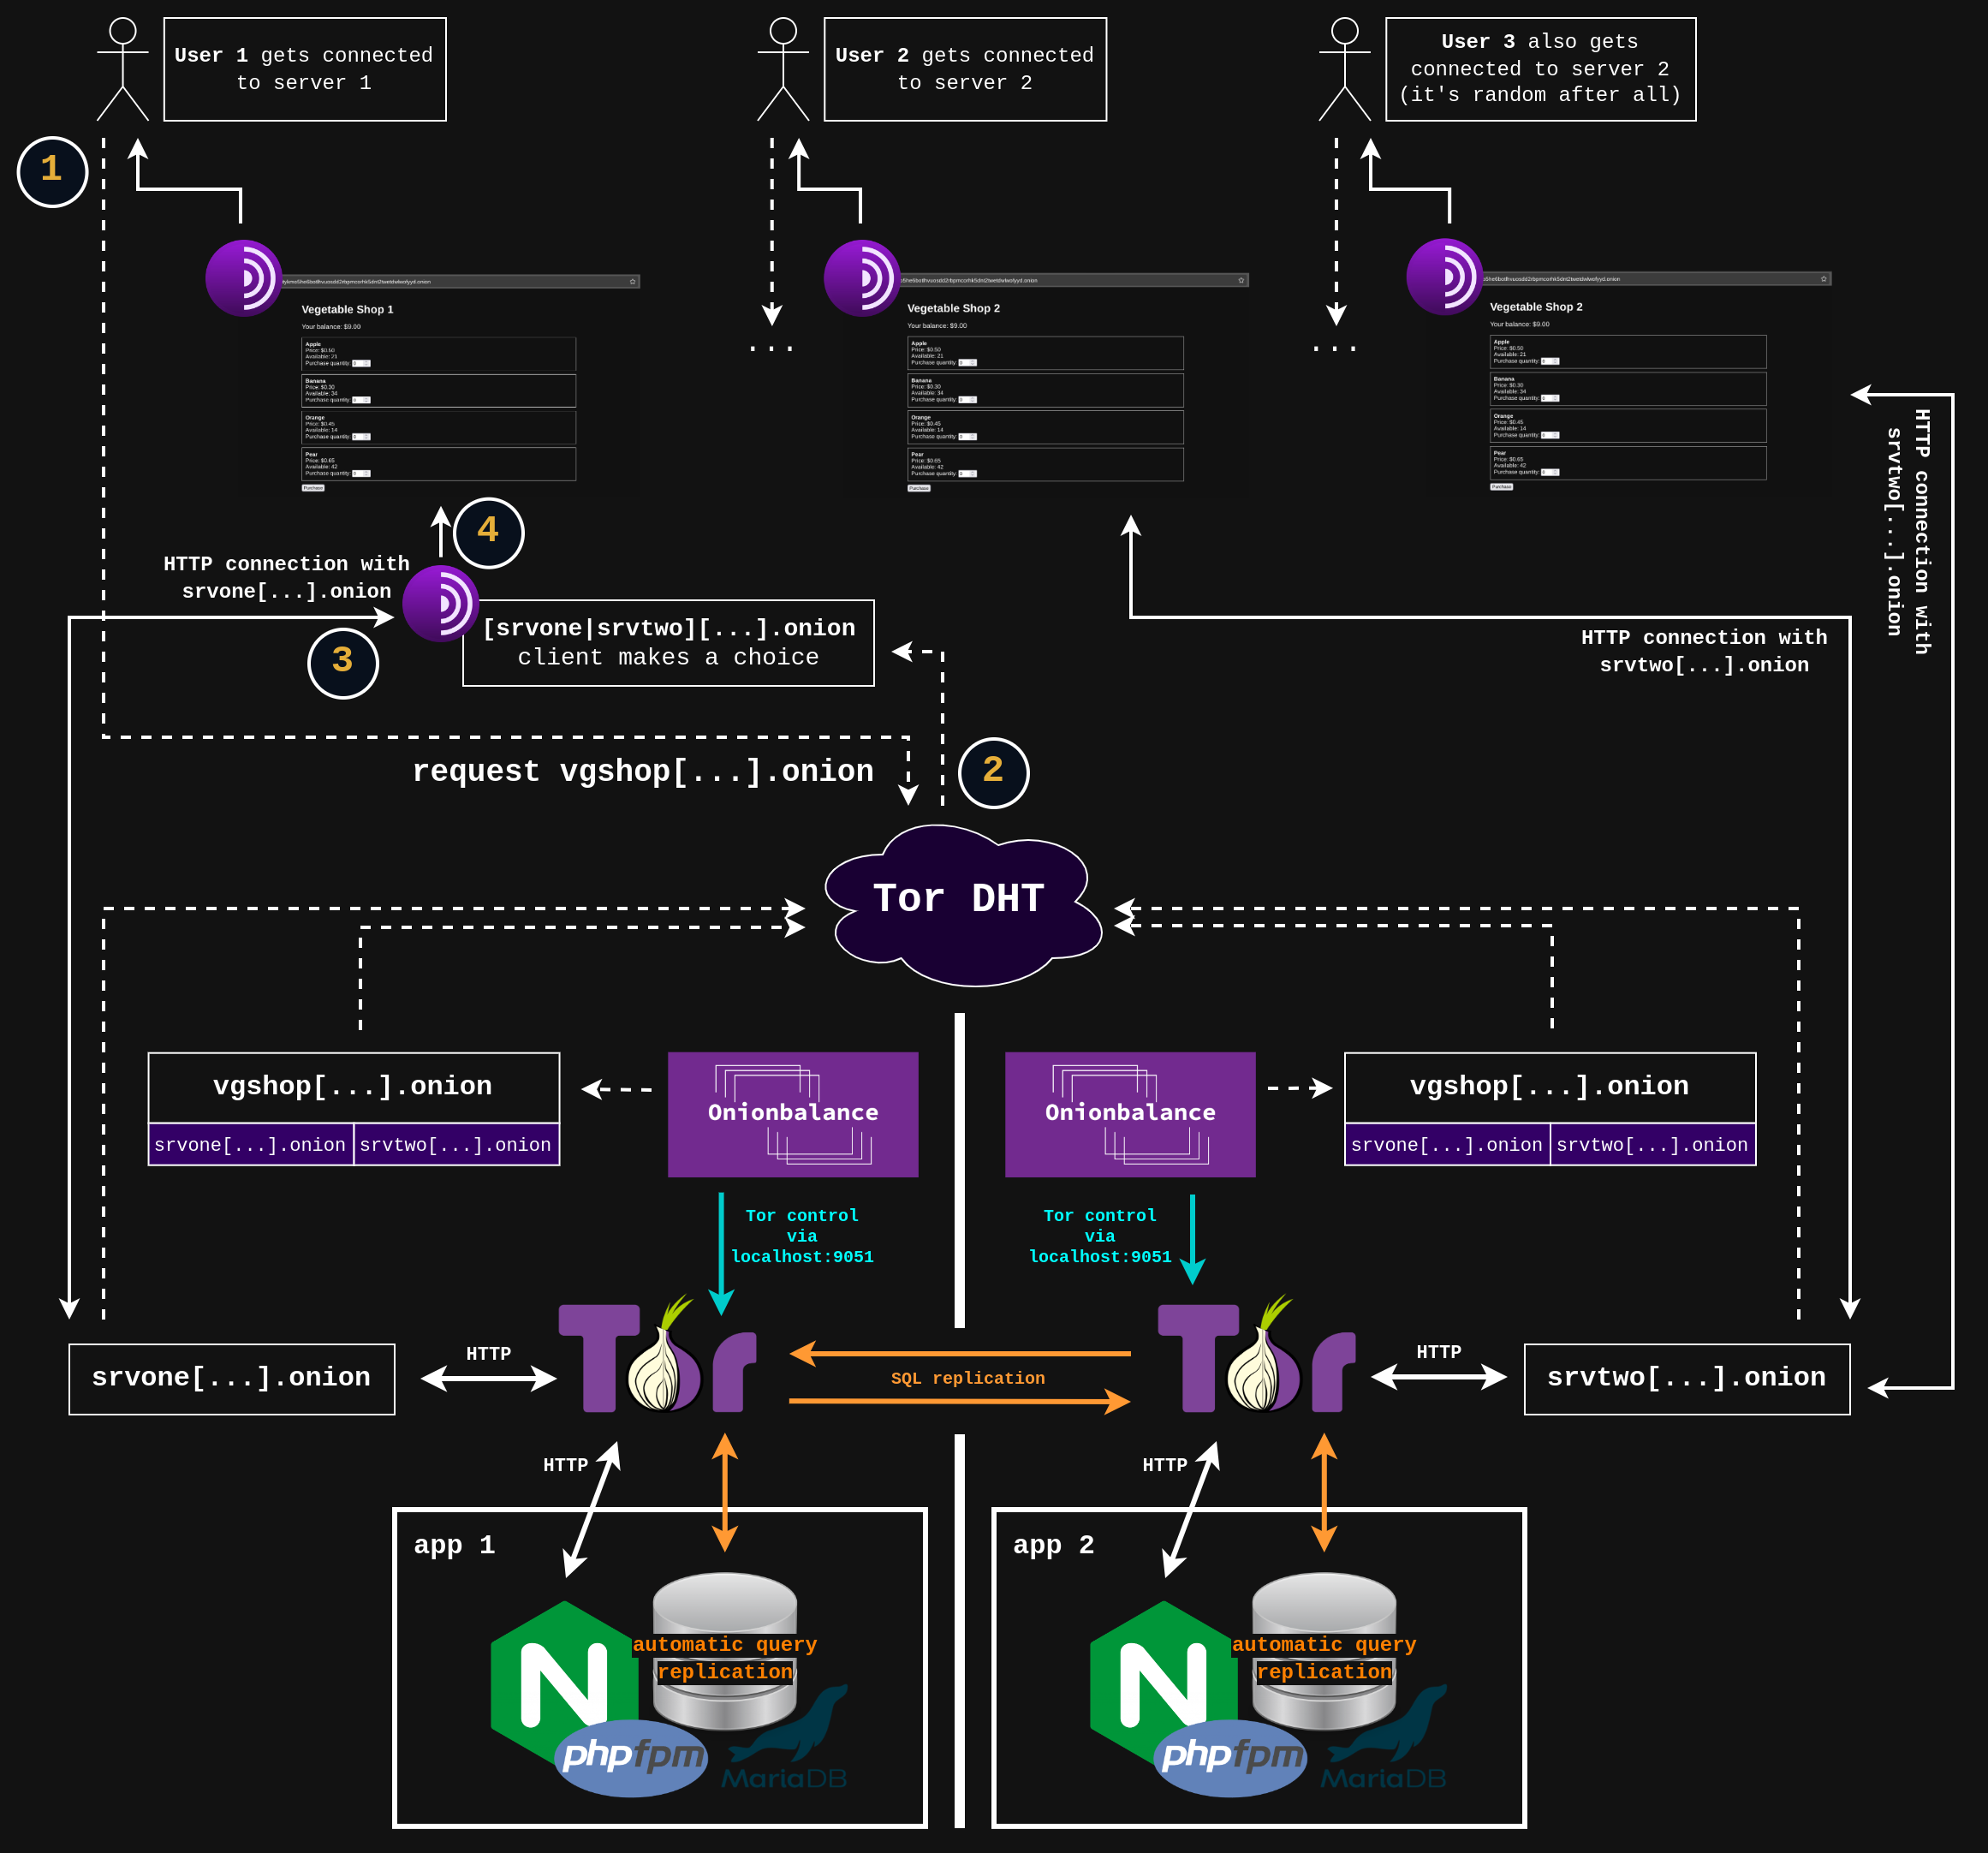This screenshot has width=1988, height=1853.
Task: Click the left Onionbalance purple box
Action: (x=793, y=1114)
